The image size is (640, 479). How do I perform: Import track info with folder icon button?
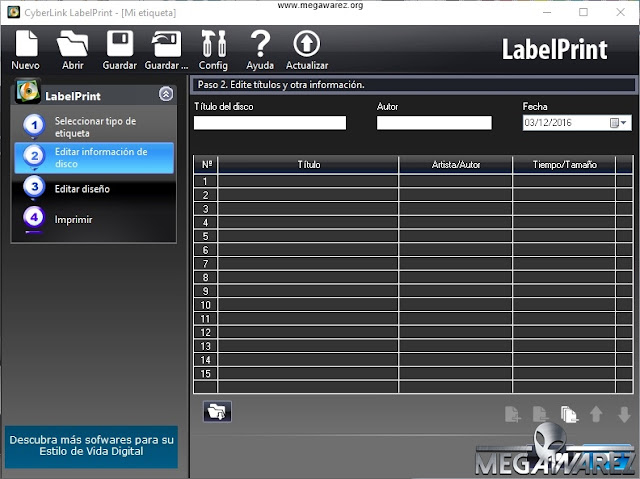tap(217, 411)
